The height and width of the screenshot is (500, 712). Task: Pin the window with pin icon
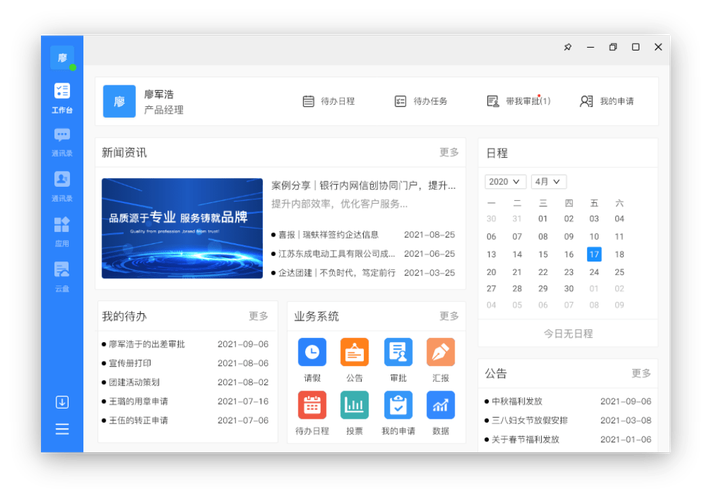pyautogui.click(x=568, y=47)
